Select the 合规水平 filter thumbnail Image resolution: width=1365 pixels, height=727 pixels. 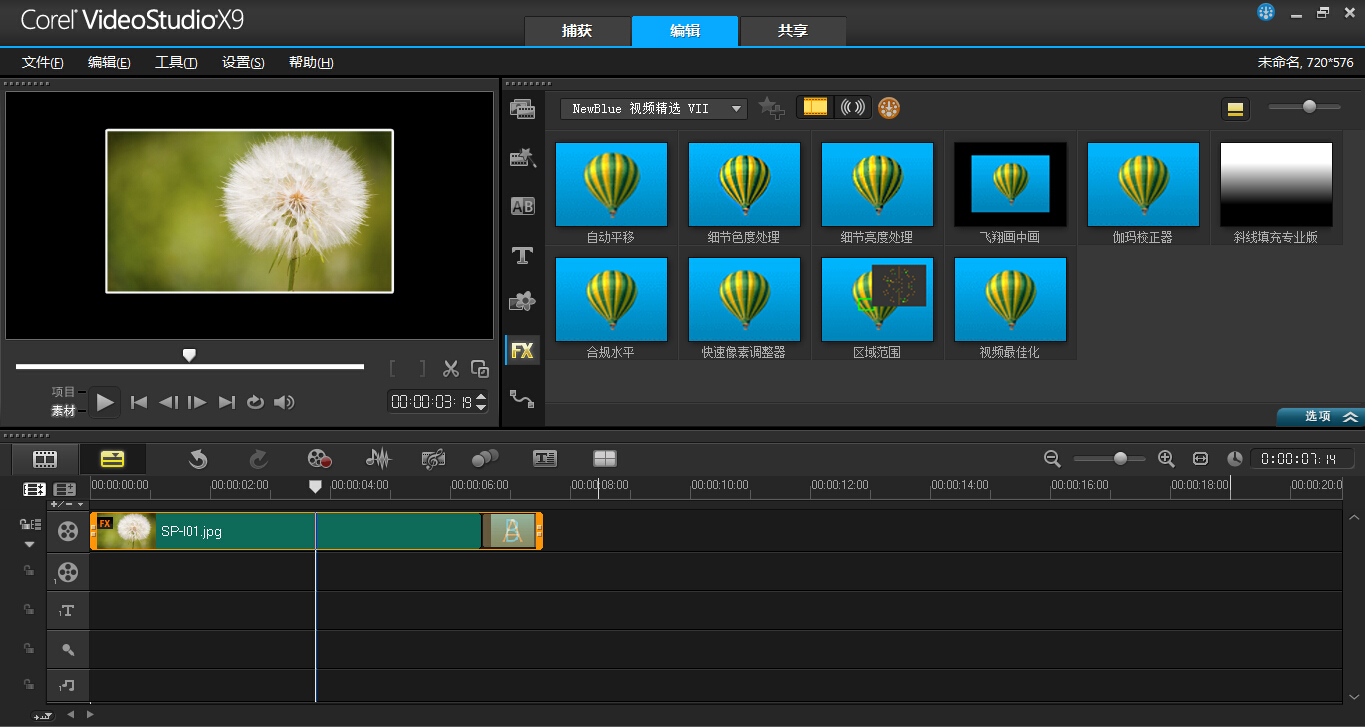(x=611, y=300)
